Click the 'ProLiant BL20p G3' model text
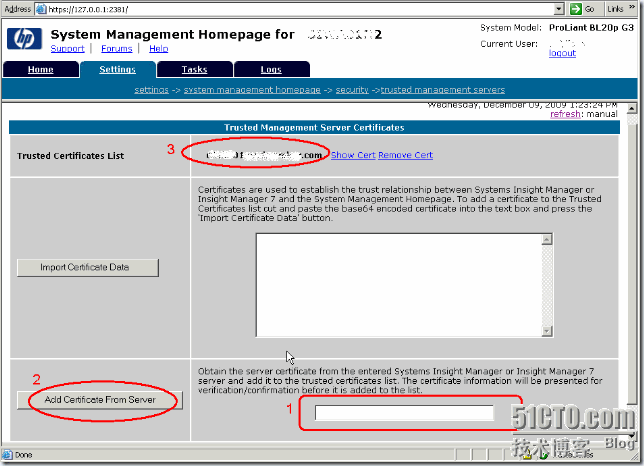 pyautogui.click(x=591, y=28)
